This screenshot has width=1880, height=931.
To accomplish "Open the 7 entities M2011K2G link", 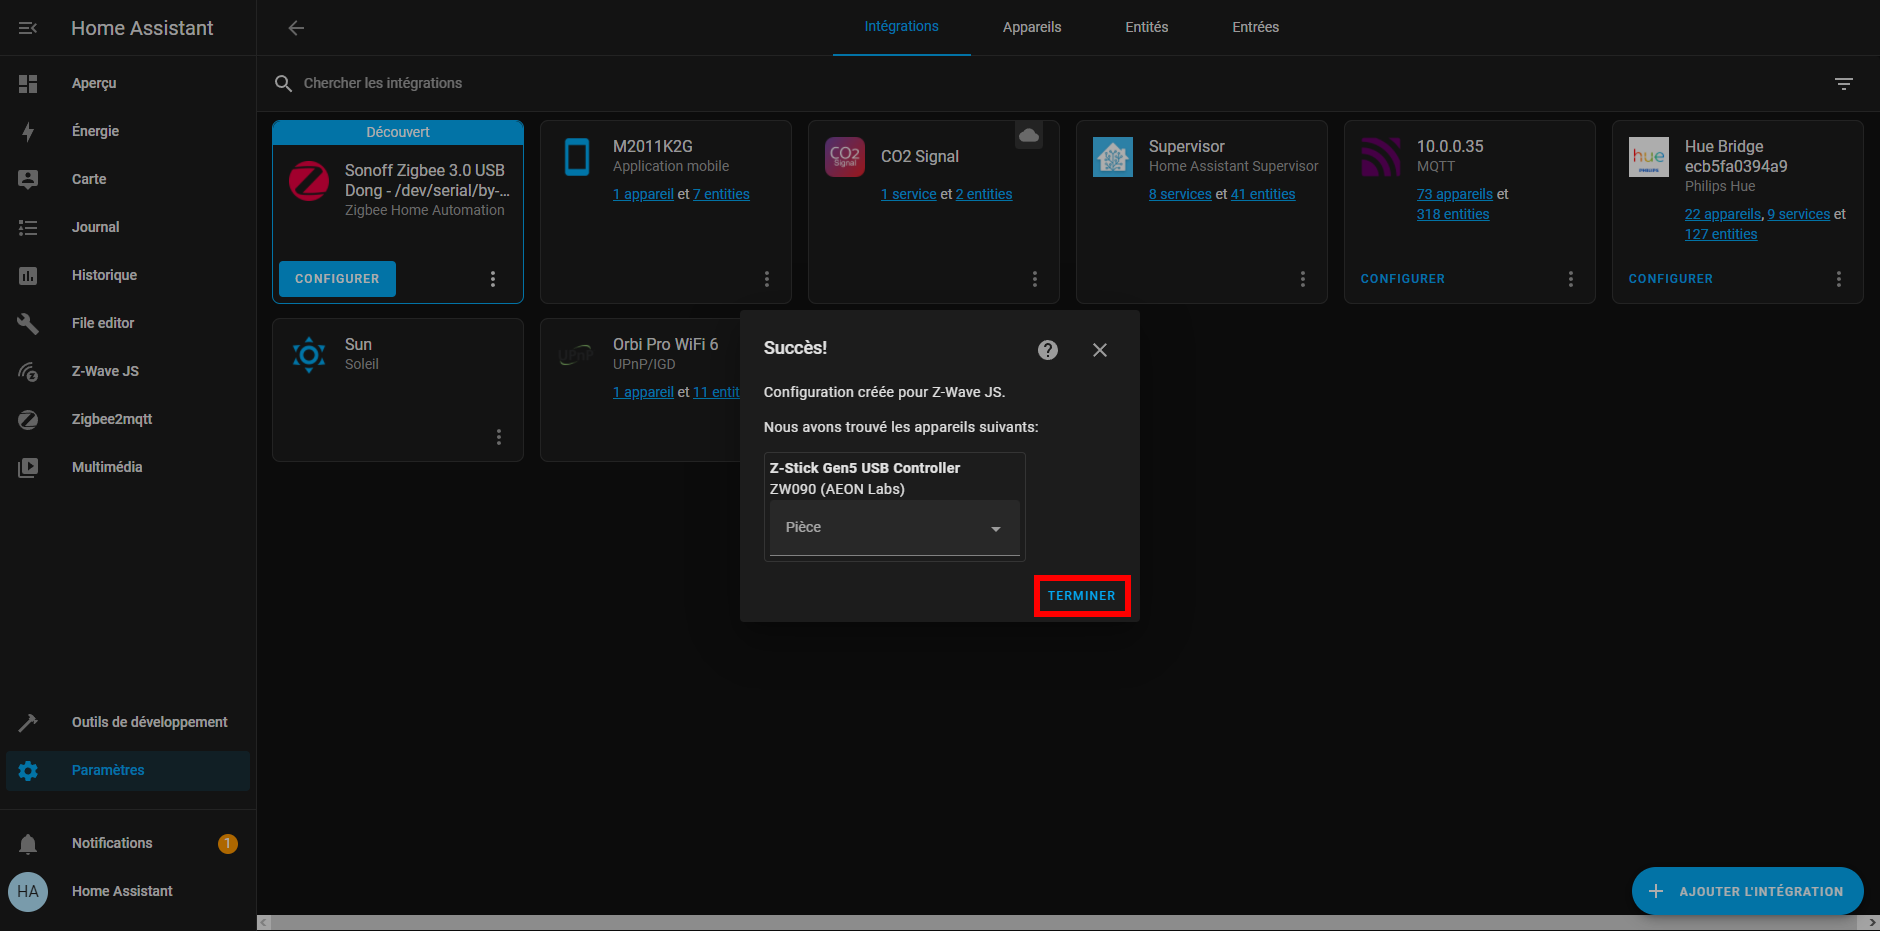I will (721, 194).
